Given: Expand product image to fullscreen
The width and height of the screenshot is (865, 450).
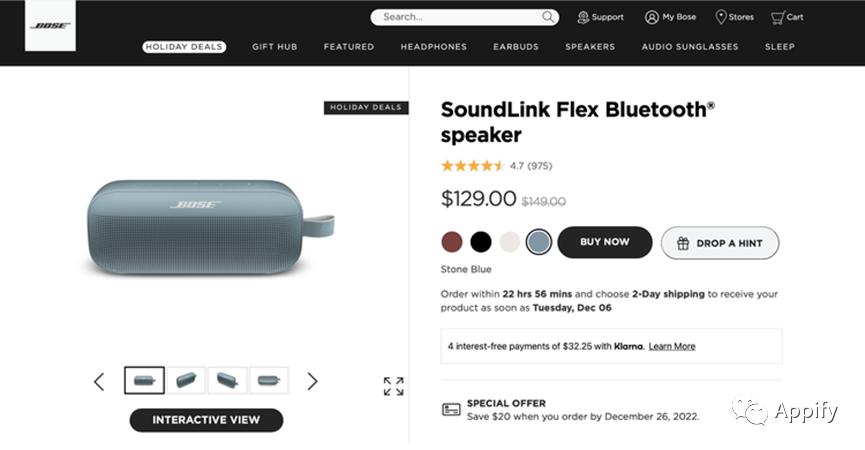Looking at the screenshot, I should click(x=393, y=386).
